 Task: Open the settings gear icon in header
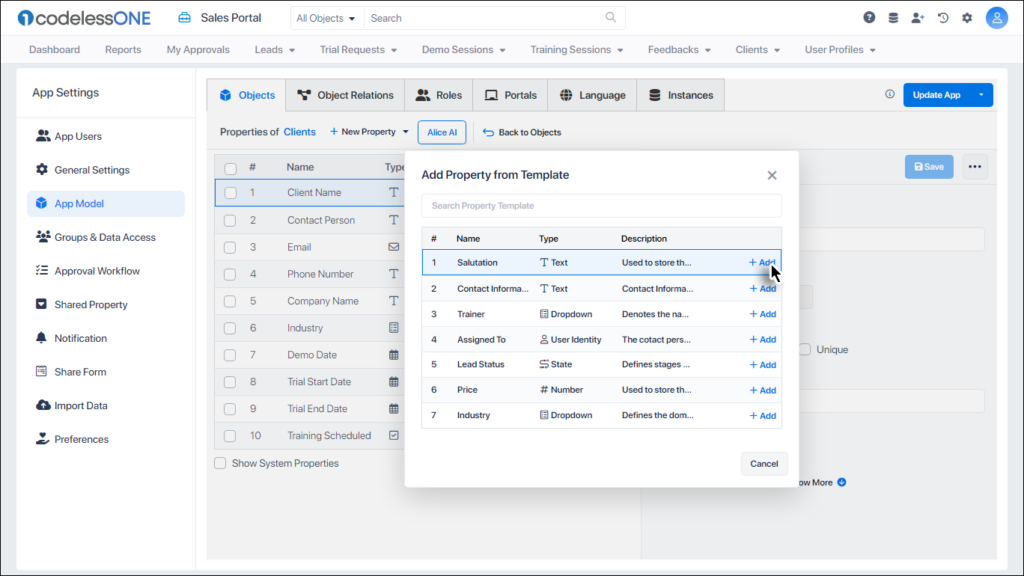tap(967, 18)
